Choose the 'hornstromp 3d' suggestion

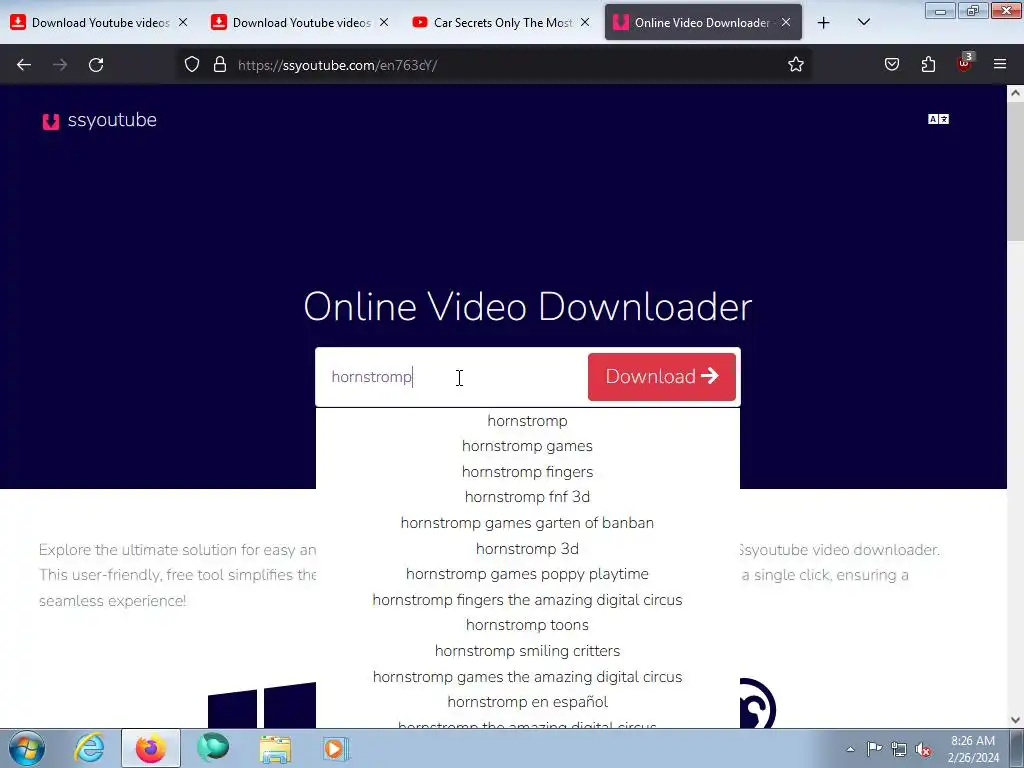tap(528, 549)
